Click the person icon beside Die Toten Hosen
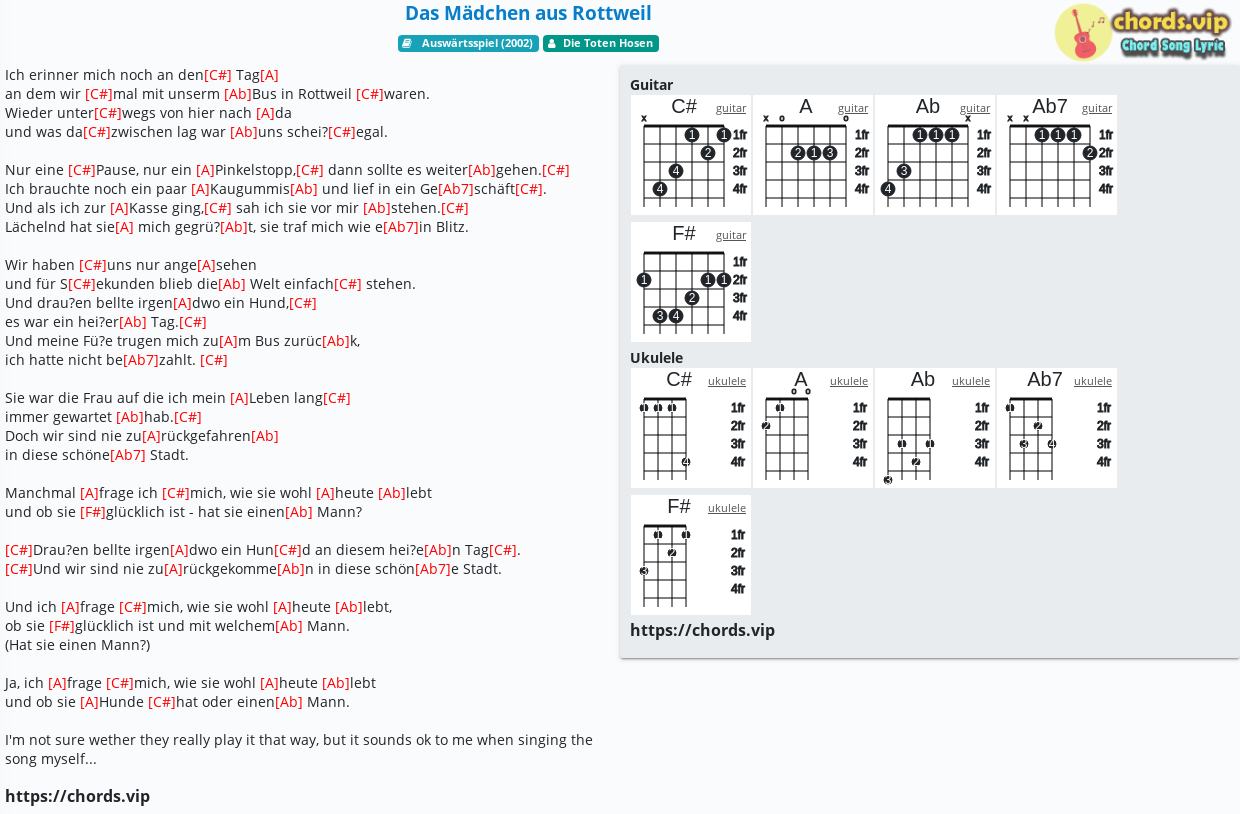This screenshot has width=1240, height=814. point(551,44)
